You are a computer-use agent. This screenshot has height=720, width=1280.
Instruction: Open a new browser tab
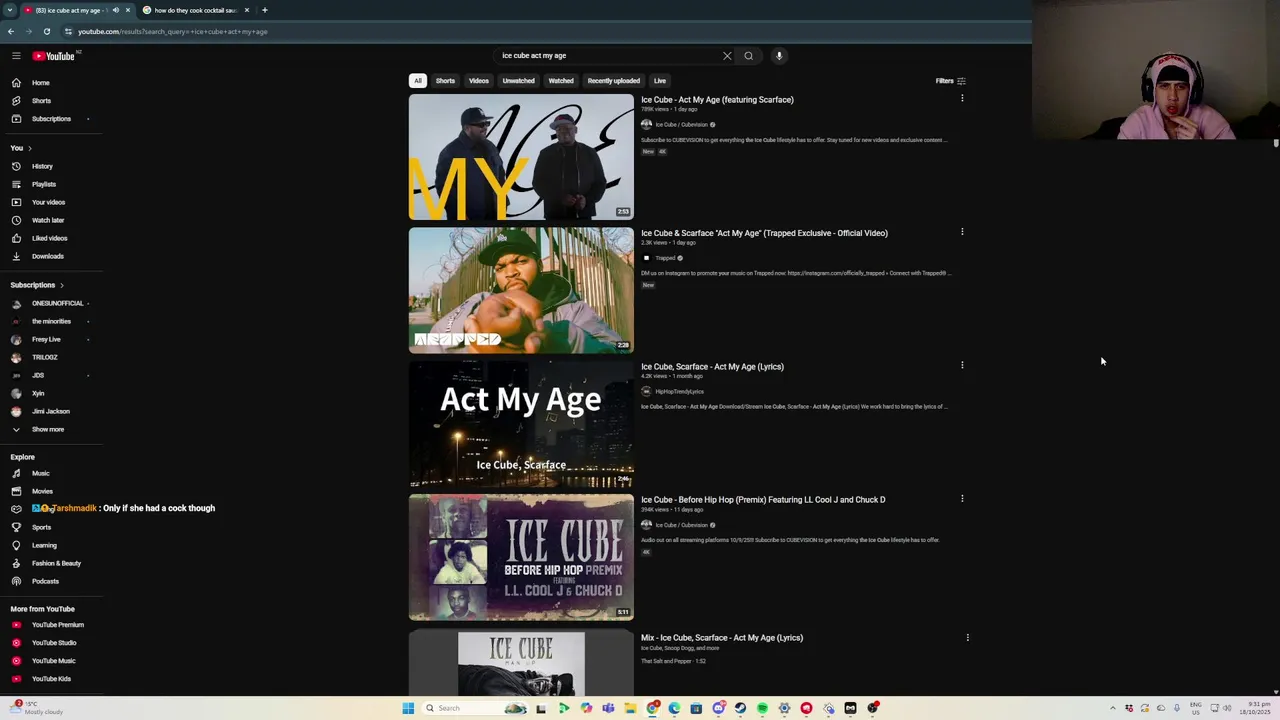(x=264, y=10)
